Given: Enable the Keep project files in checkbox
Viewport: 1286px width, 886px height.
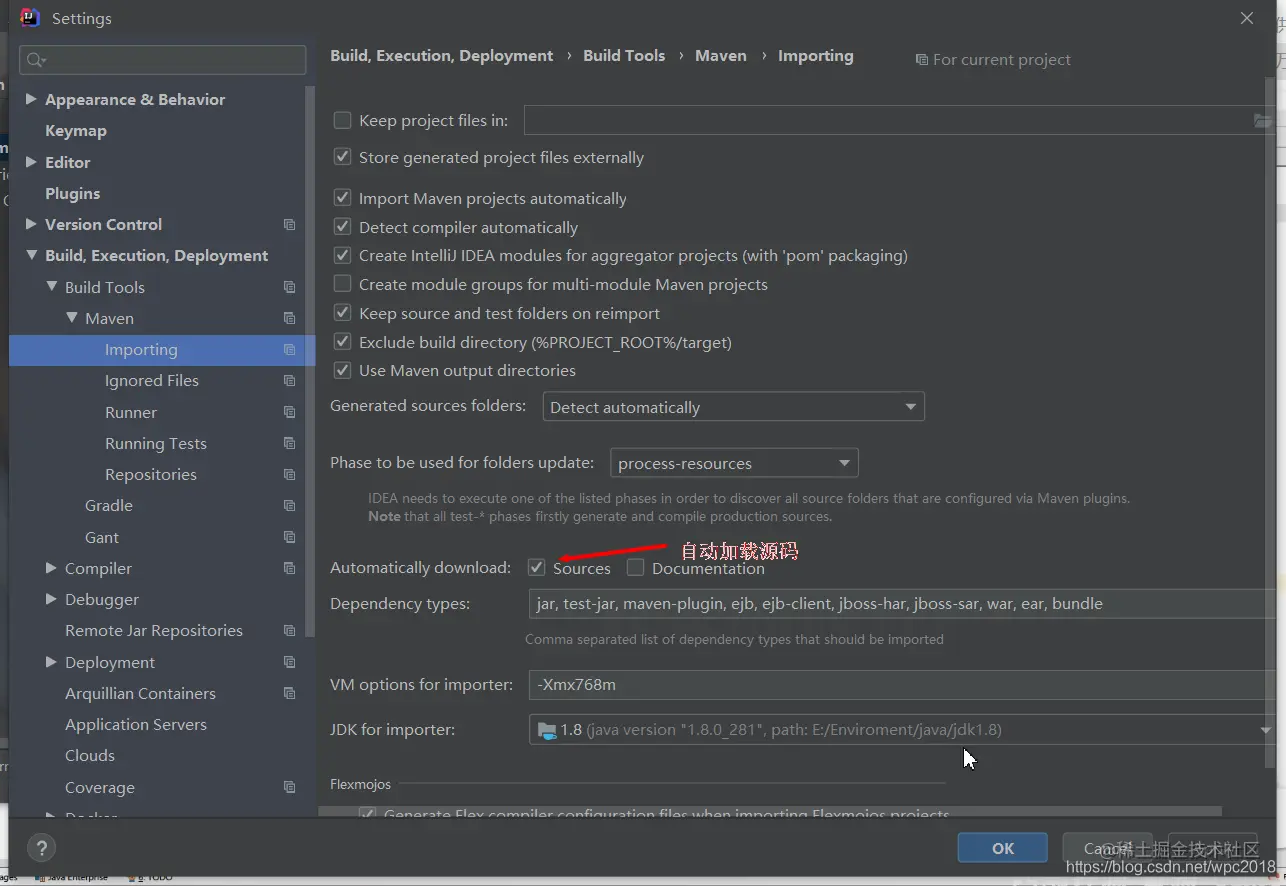Looking at the screenshot, I should [342, 120].
